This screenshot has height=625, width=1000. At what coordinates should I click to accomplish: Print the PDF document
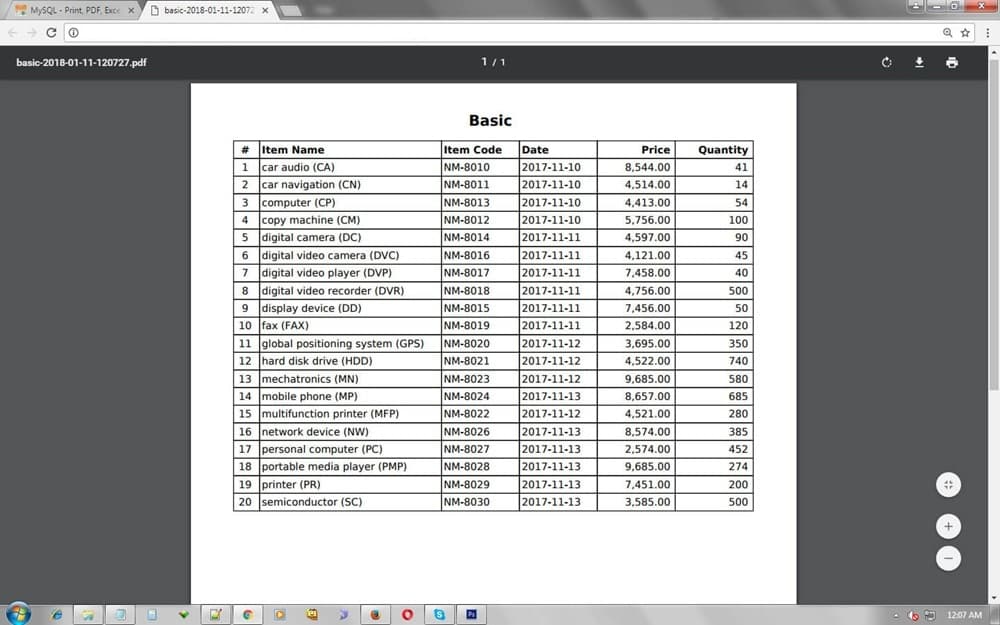click(951, 62)
